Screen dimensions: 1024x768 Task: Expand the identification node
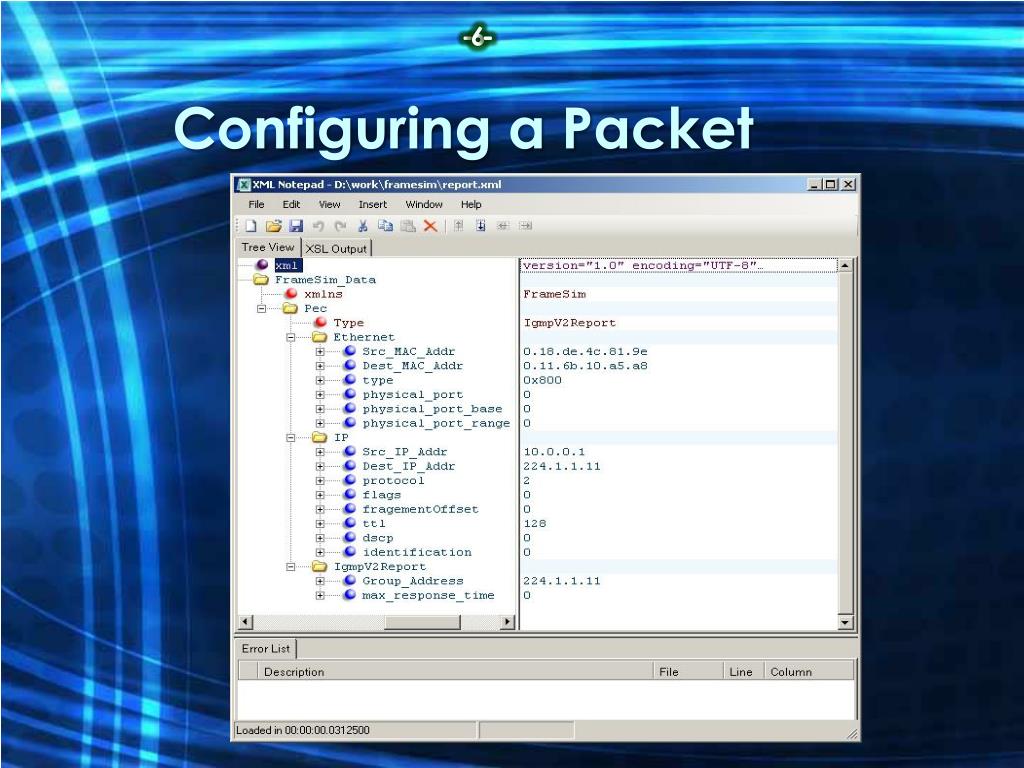[320, 552]
